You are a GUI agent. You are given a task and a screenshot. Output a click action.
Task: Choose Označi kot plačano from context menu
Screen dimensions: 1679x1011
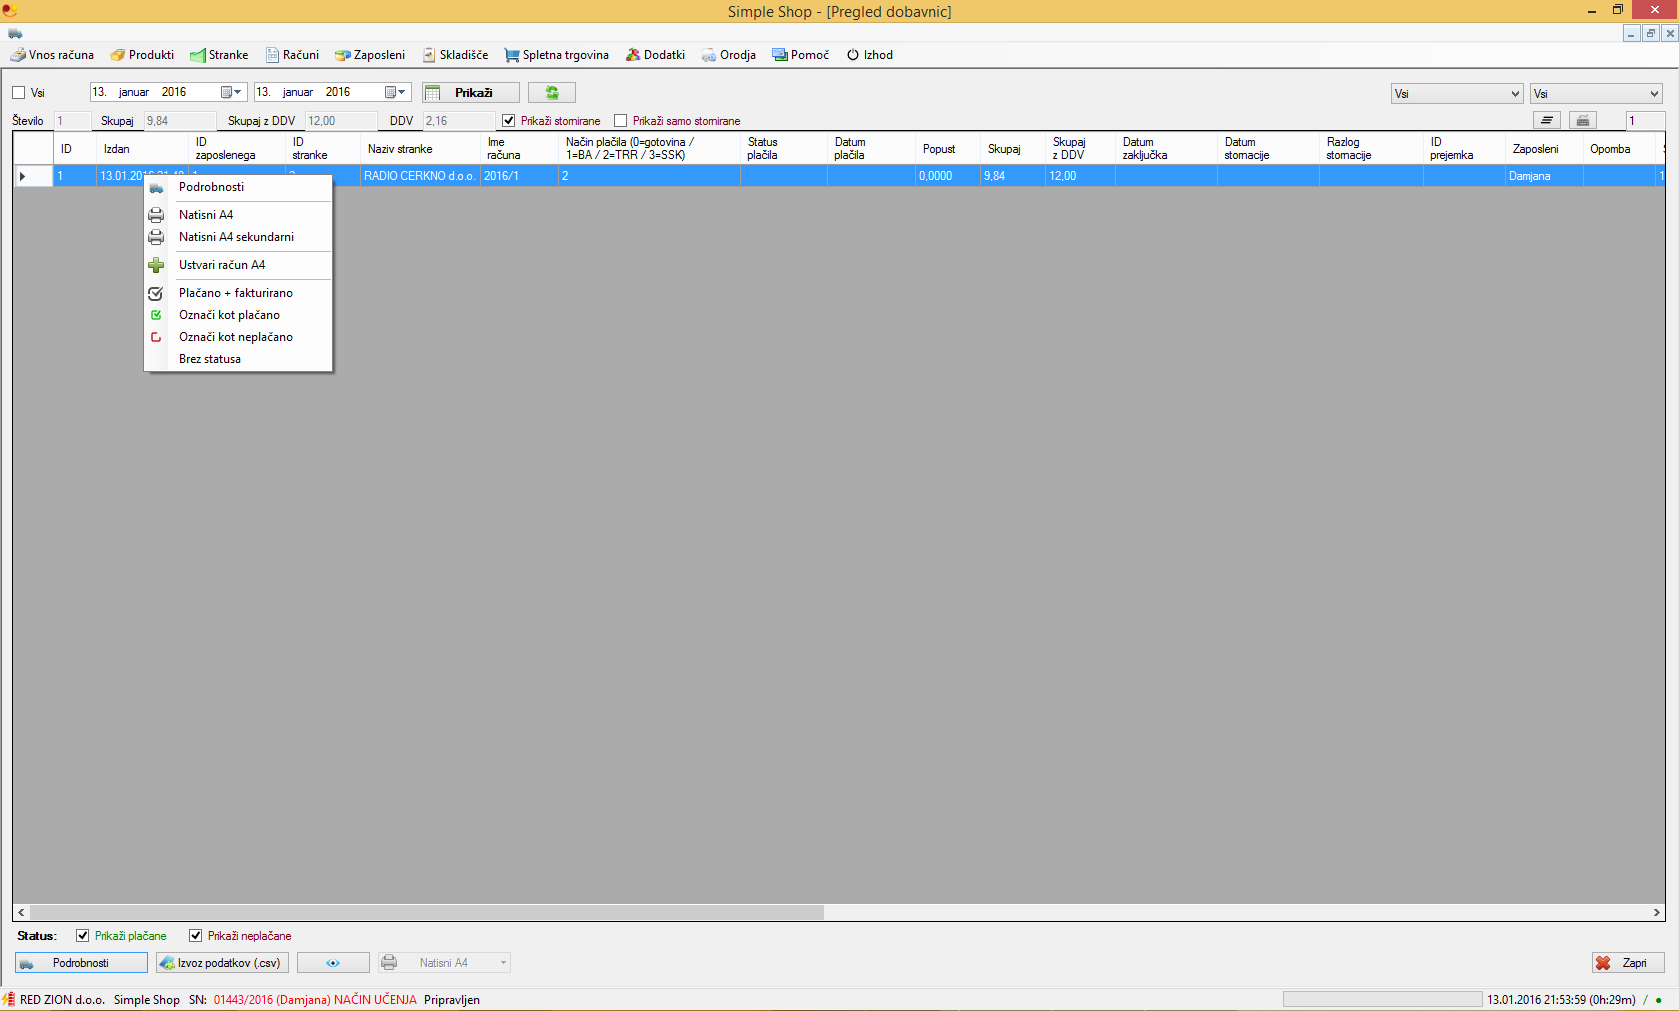coord(229,315)
